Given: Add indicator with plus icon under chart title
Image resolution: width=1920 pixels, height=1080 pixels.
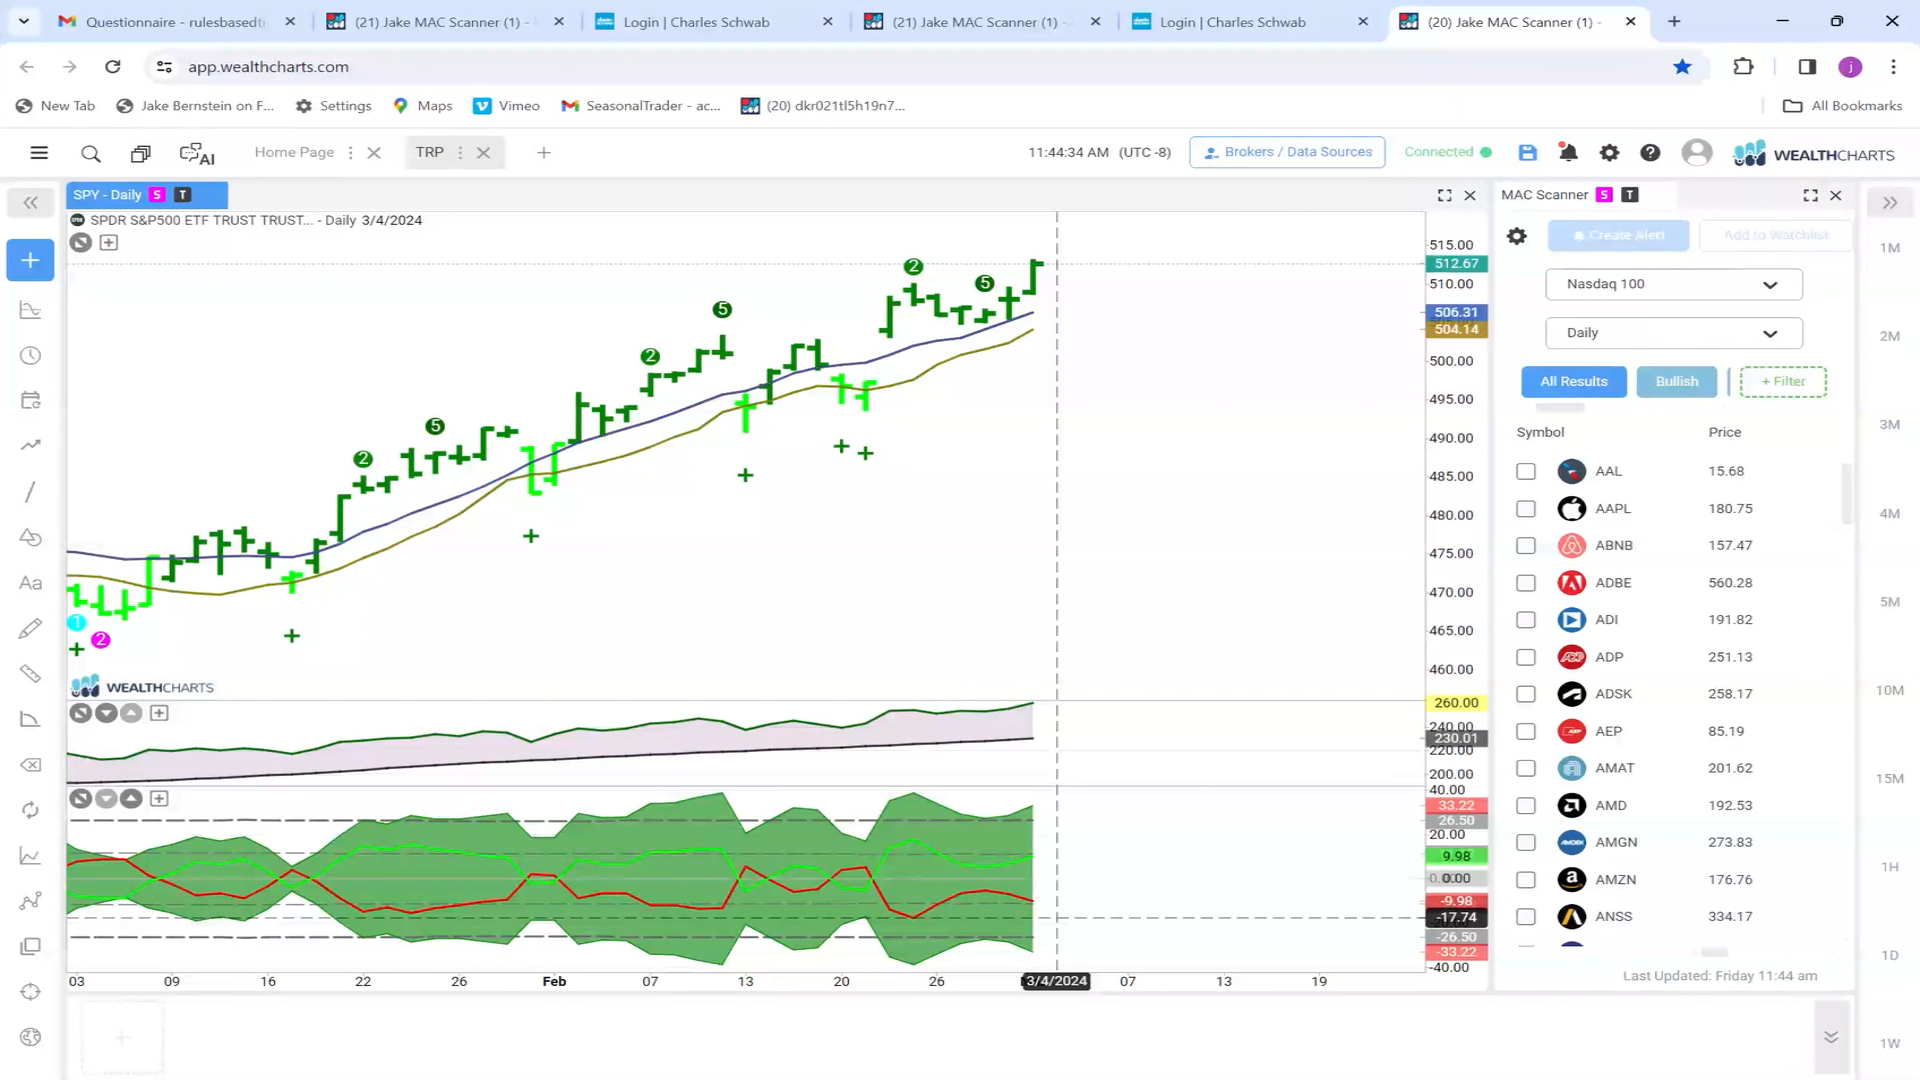Looking at the screenshot, I should pyautogui.click(x=109, y=242).
